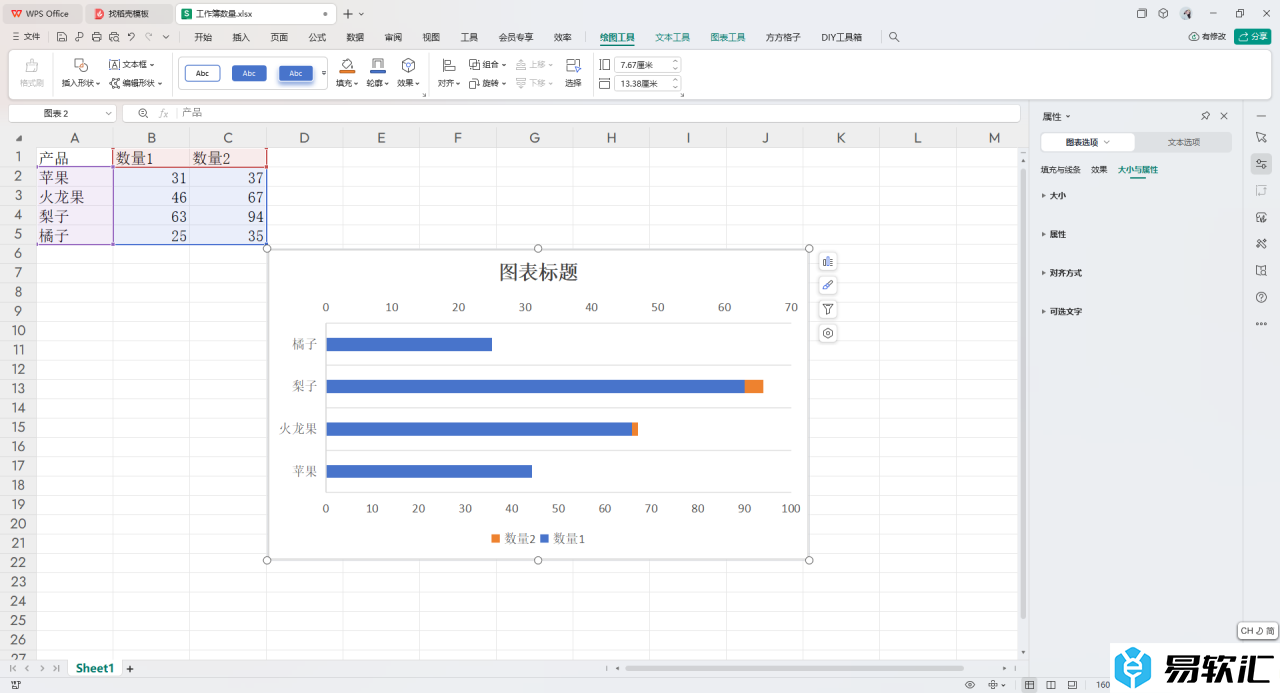Click the Print Preview icon
This screenshot has height=693, width=1280.
click(113, 37)
